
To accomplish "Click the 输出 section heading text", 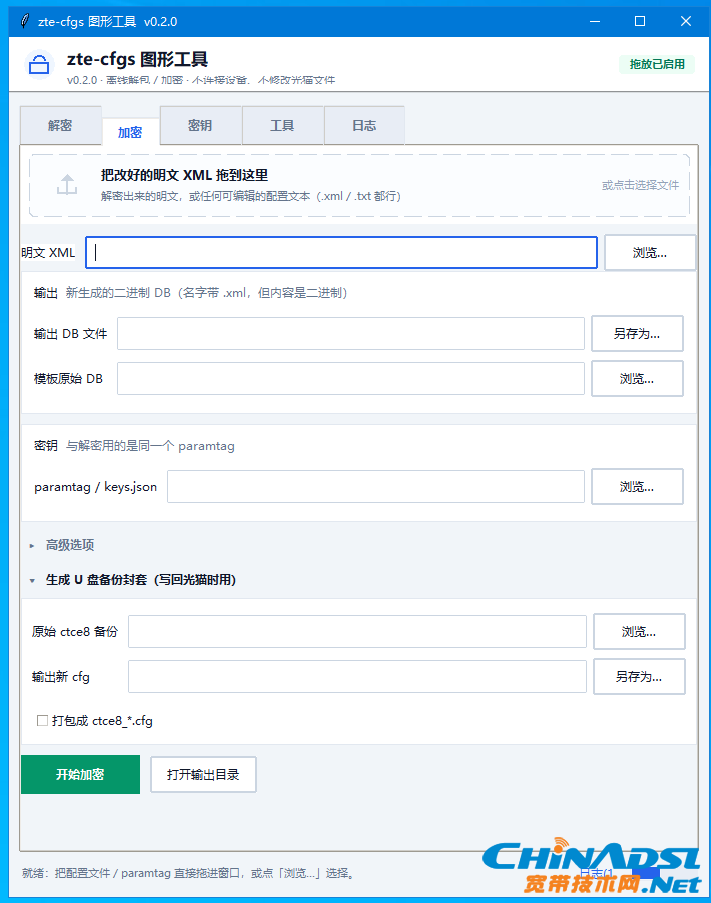I will tap(46, 293).
